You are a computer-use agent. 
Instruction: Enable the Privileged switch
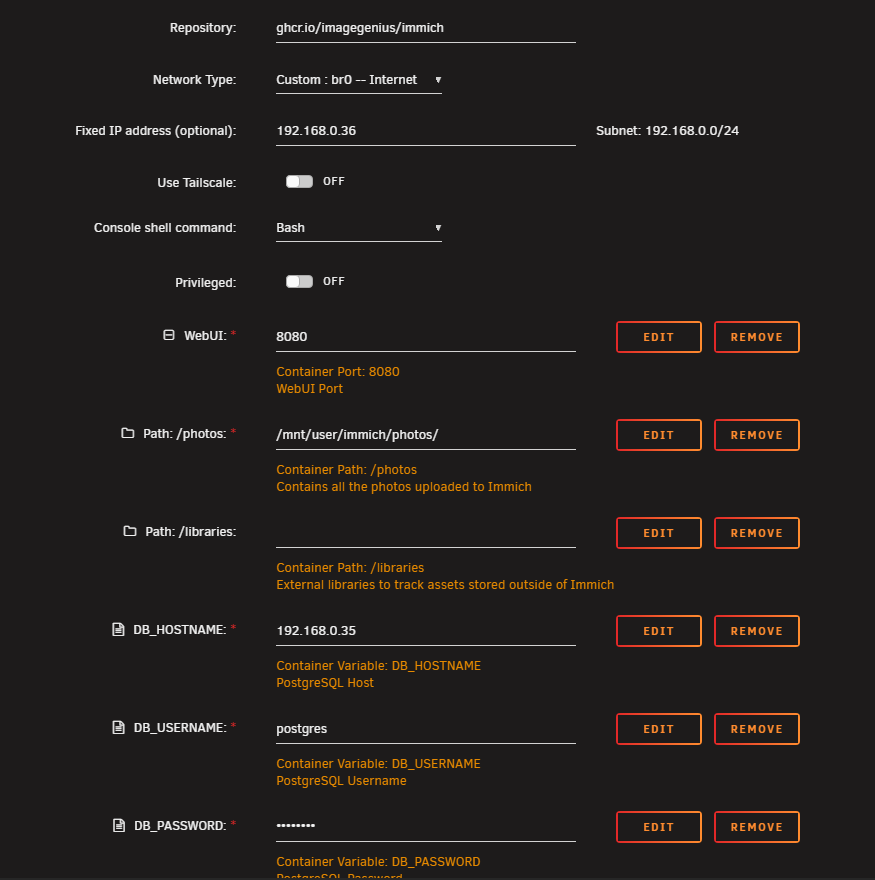click(x=299, y=281)
